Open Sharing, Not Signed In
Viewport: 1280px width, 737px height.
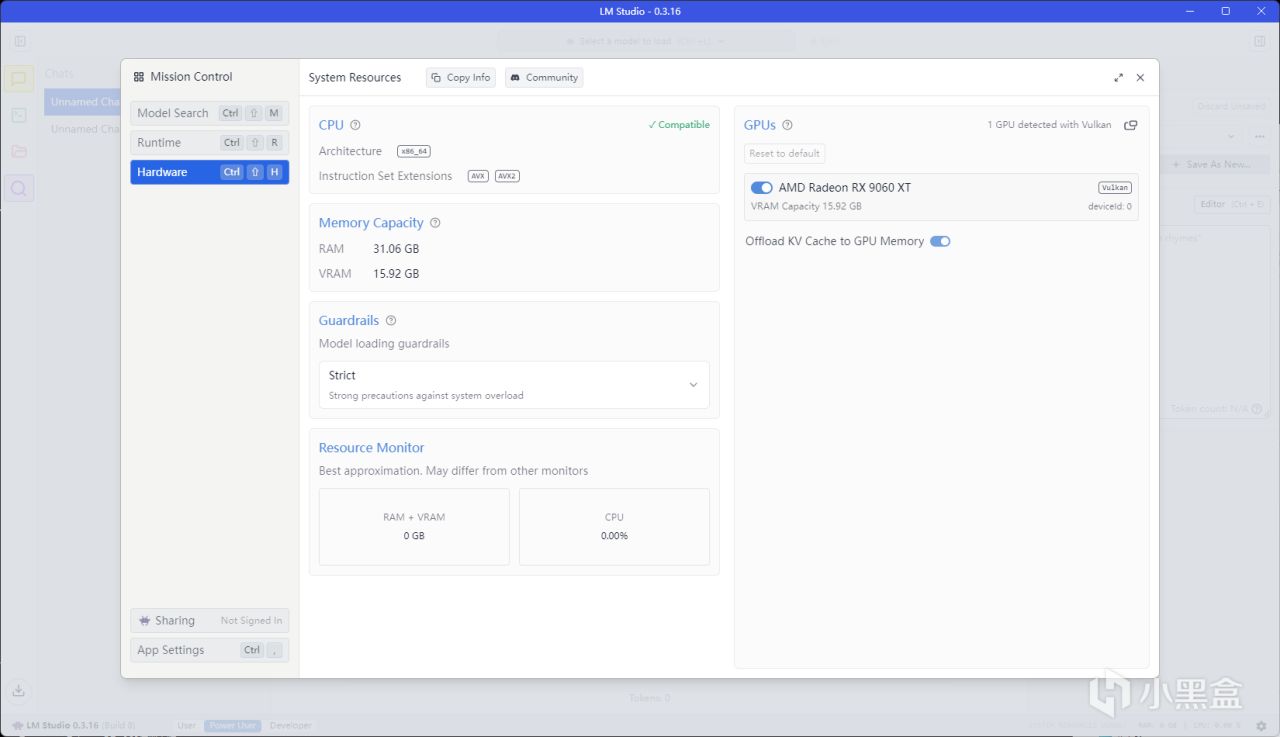(210, 621)
